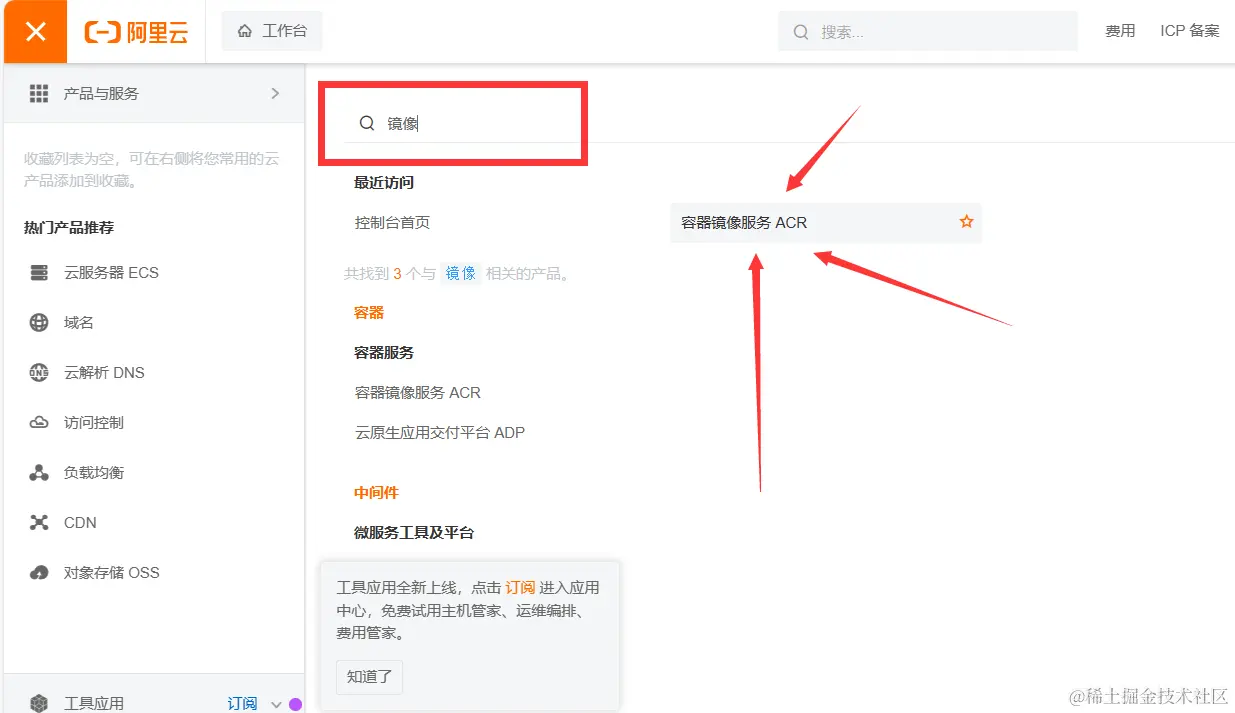Click the 云服务器 ECS server icon
1235x713 pixels.
tap(39, 272)
